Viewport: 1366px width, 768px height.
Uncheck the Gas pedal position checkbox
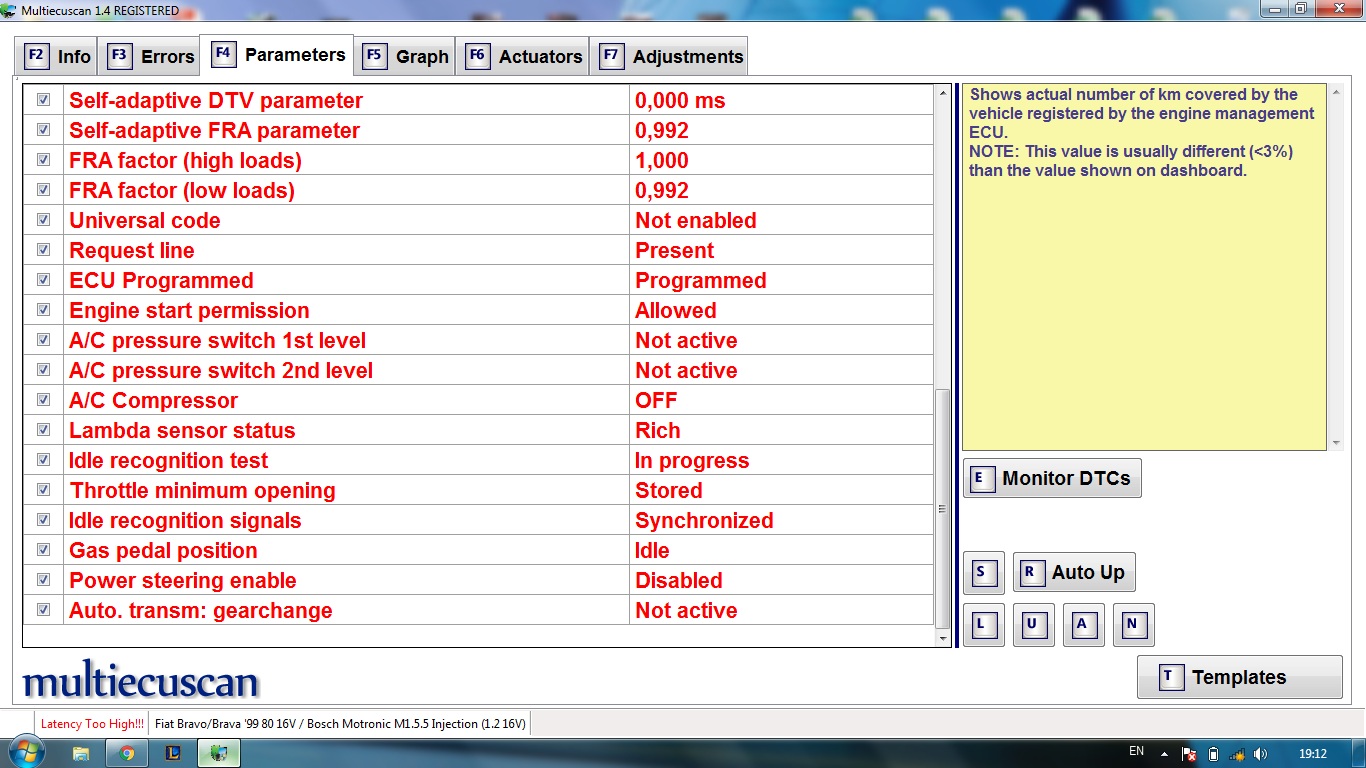point(43,550)
